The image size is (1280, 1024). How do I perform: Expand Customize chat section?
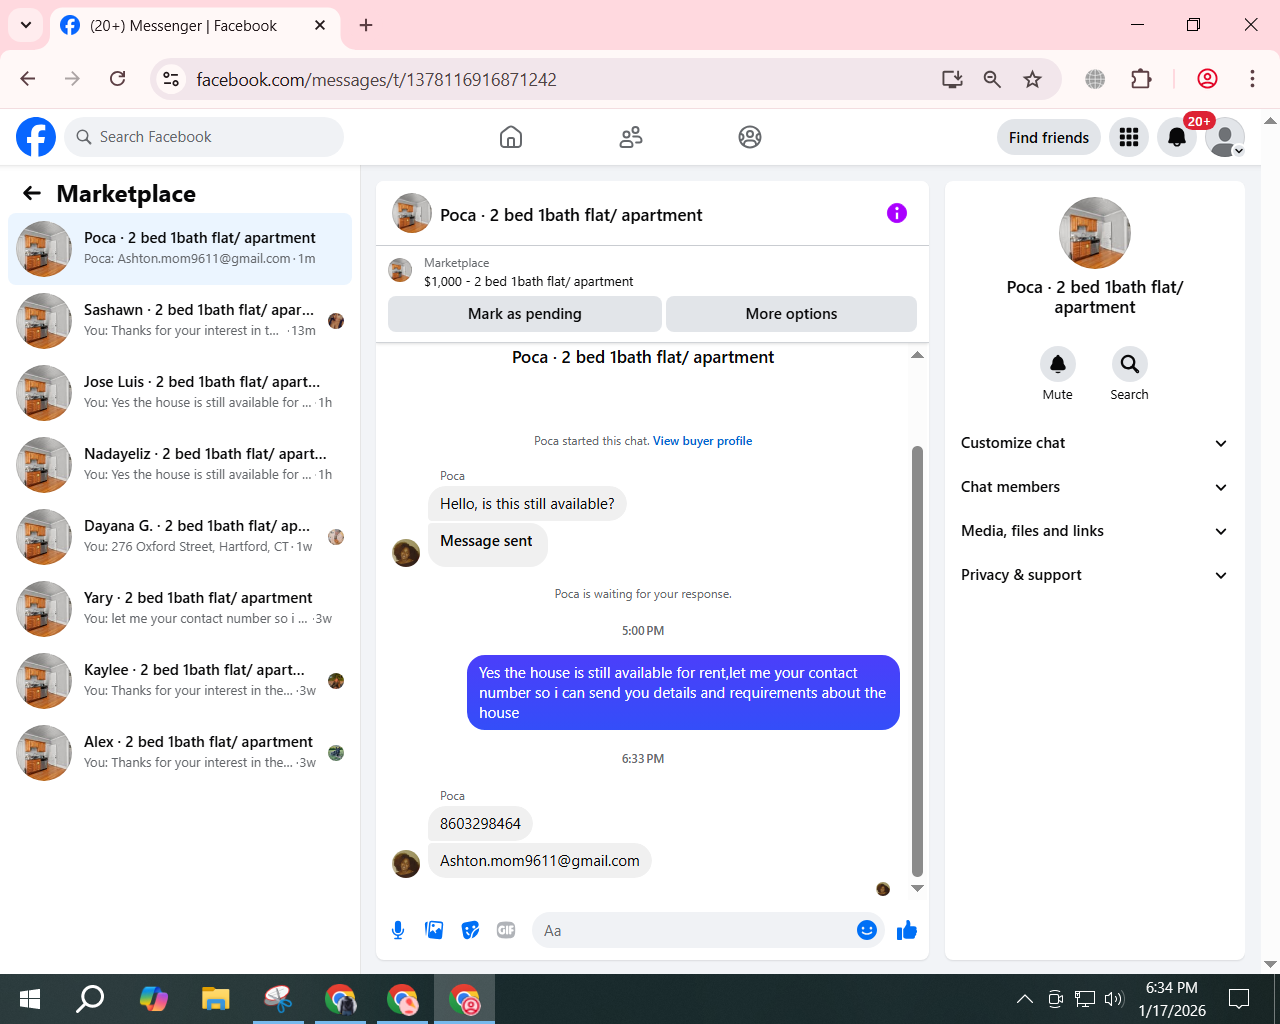click(x=1095, y=443)
